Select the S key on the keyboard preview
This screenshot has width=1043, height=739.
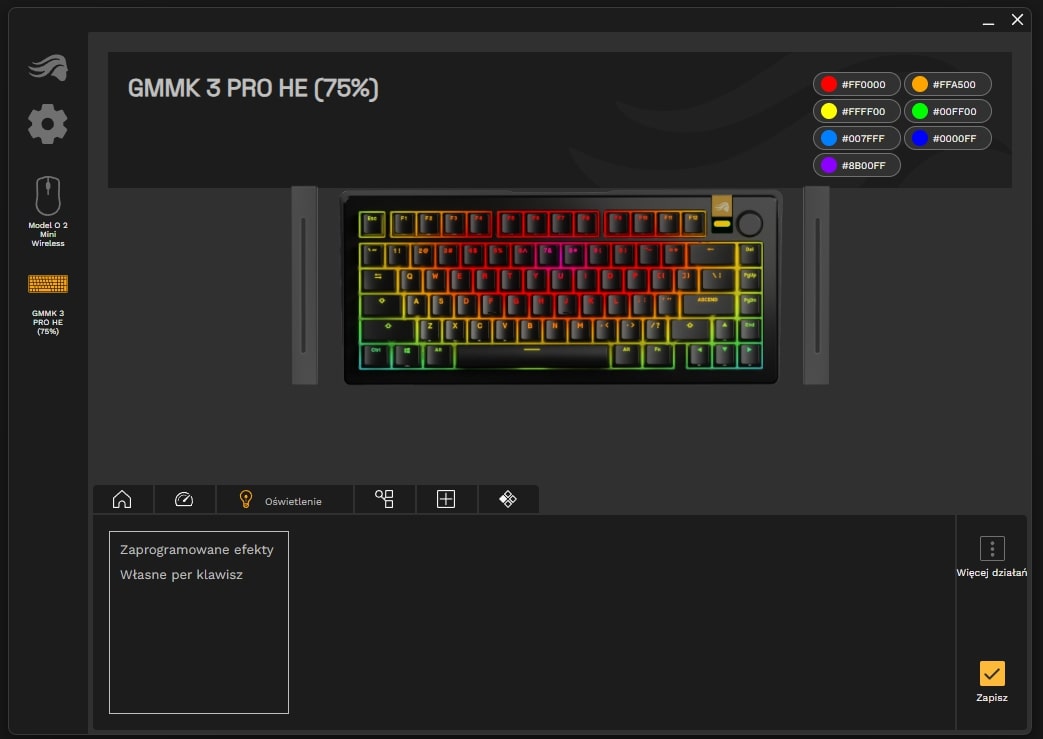tap(441, 305)
